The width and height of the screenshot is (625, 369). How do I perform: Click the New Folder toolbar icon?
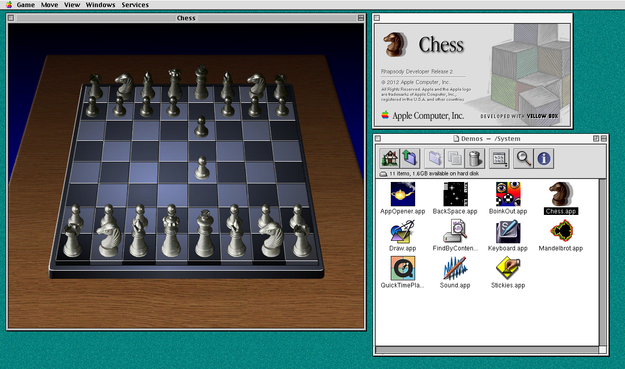coord(434,158)
